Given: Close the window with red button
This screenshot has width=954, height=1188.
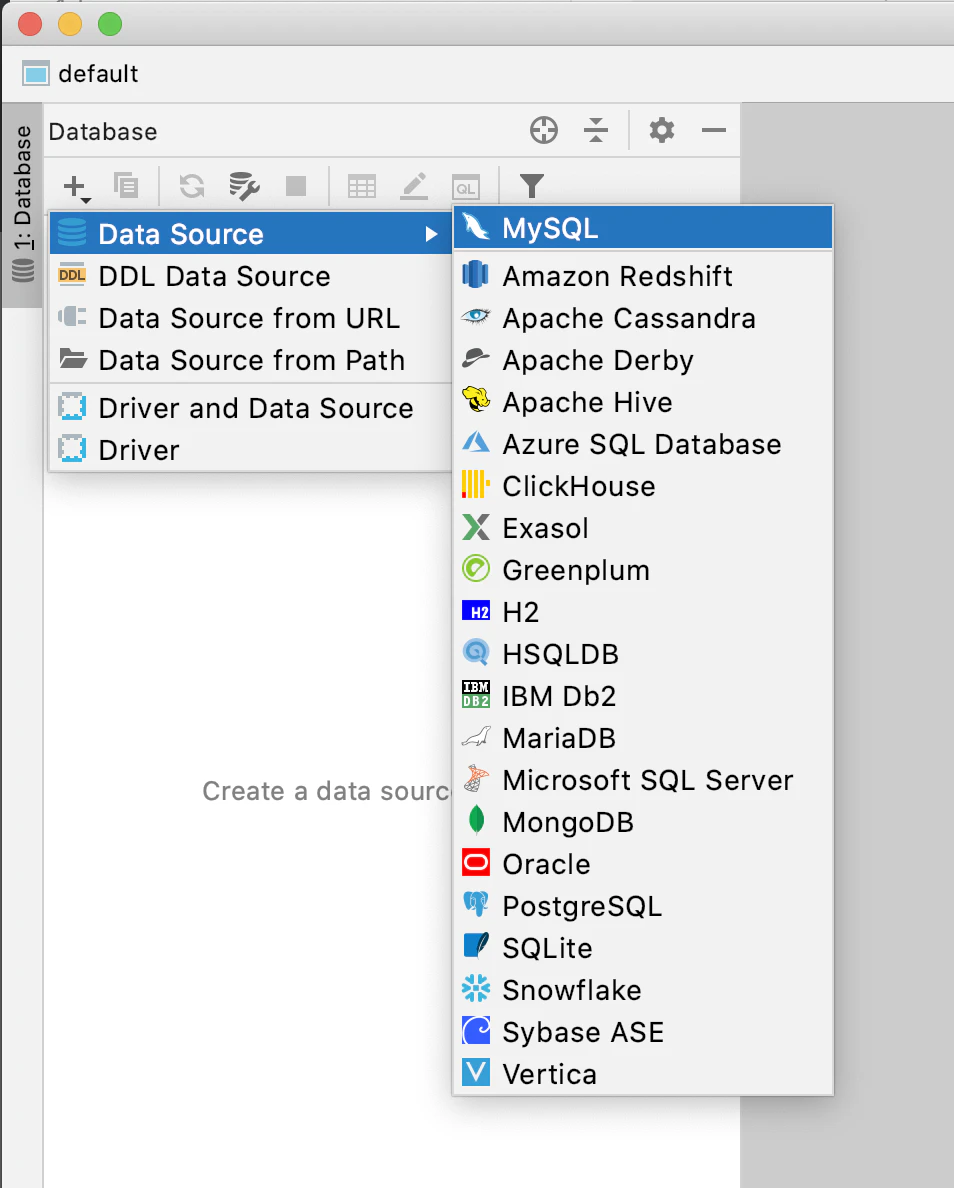Looking at the screenshot, I should coord(30,24).
